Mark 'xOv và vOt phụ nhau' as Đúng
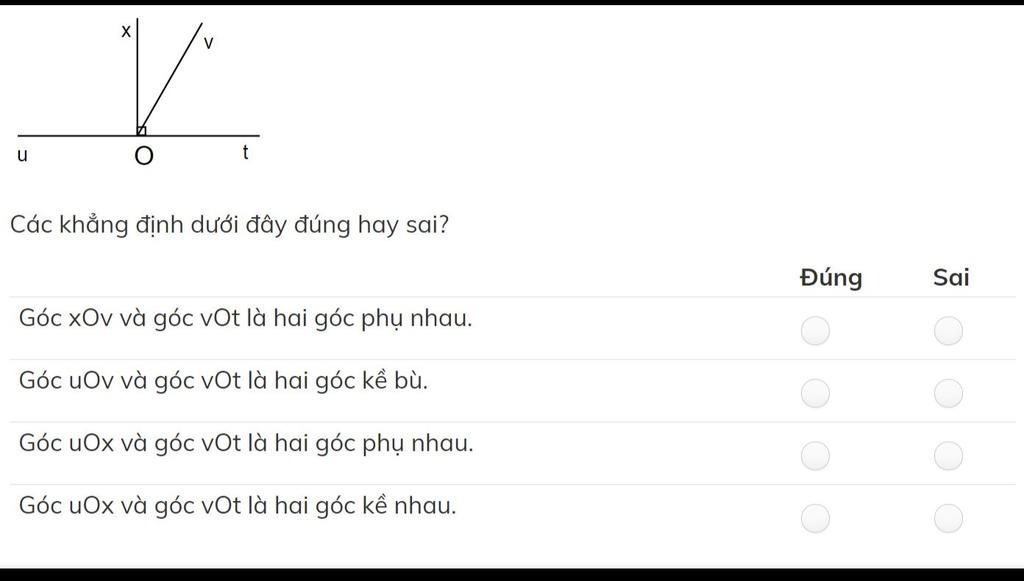 (815, 331)
